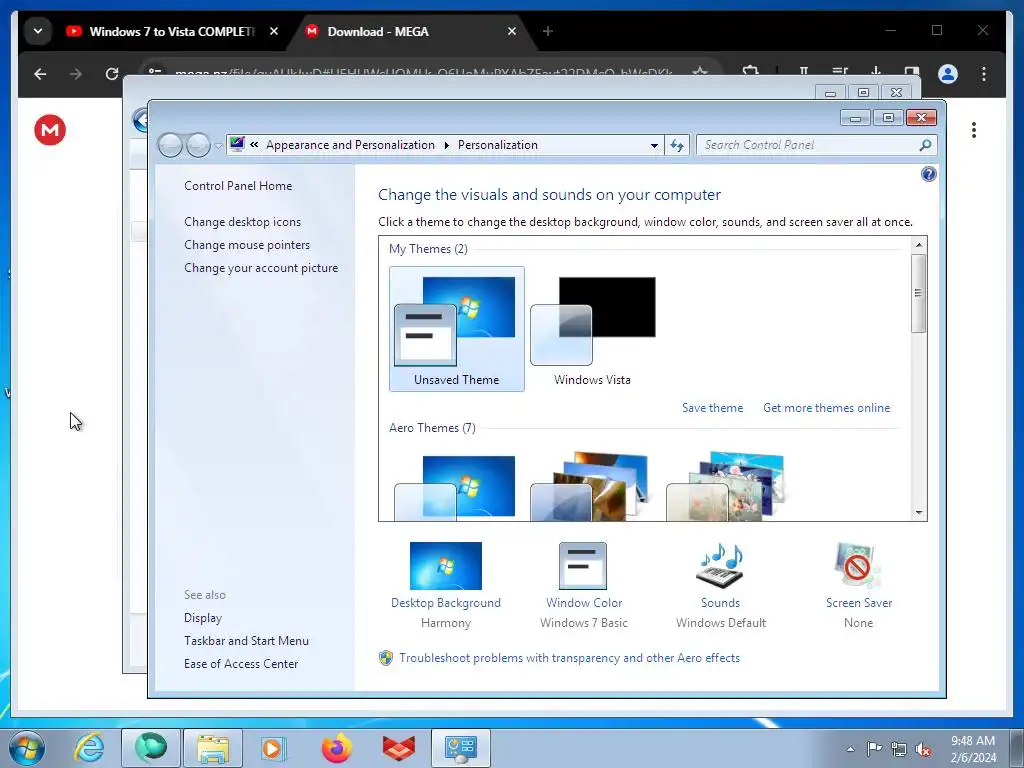This screenshot has height=768, width=1024.
Task: Open Change mouse pointers link
Action: (247, 245)
